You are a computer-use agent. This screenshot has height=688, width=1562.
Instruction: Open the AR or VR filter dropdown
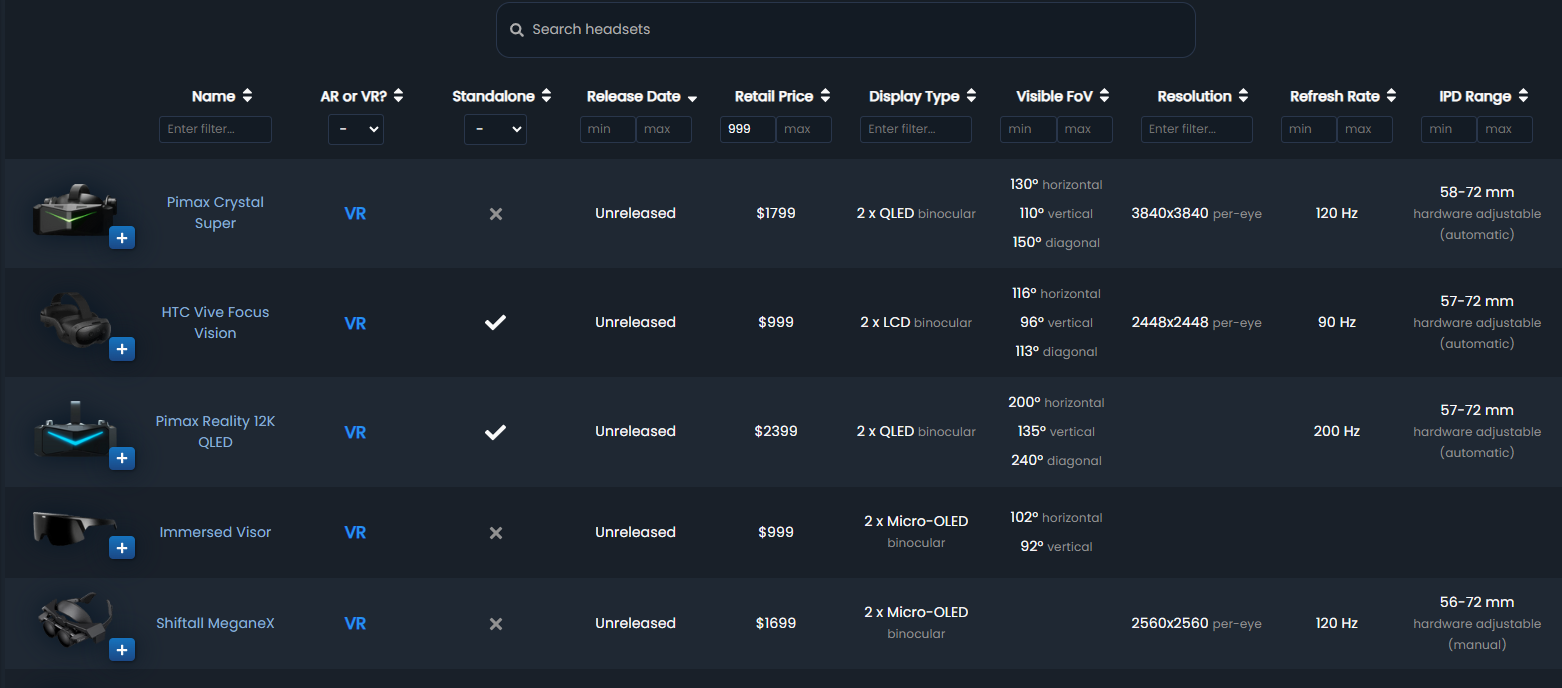click(x=355, y=129)
